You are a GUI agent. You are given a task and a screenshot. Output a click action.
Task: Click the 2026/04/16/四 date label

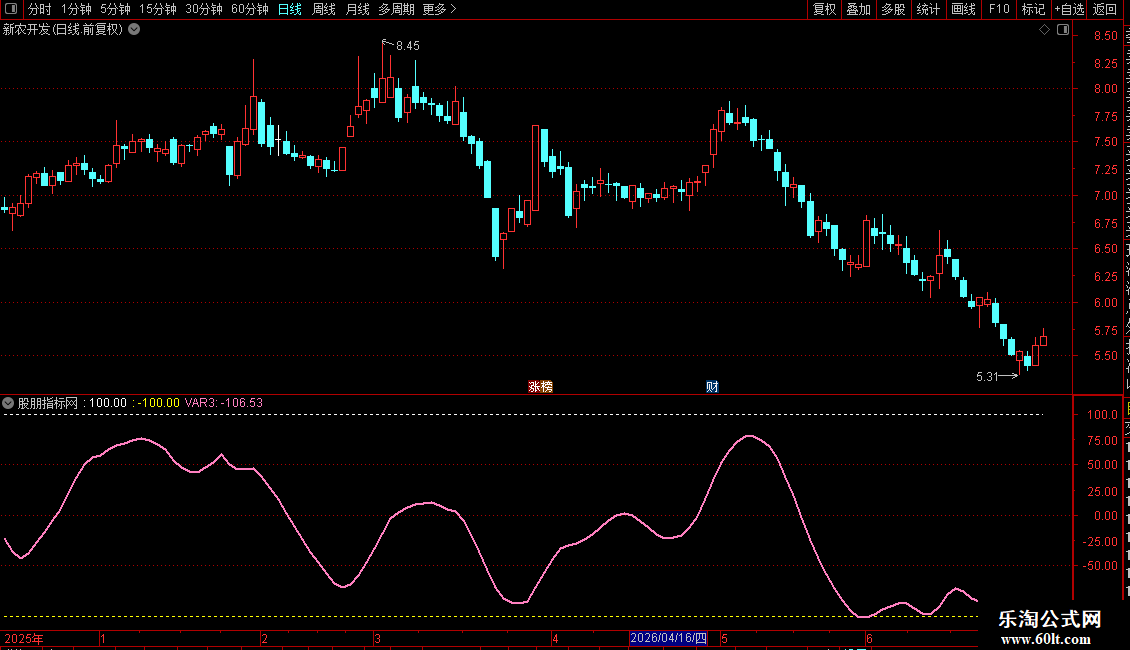[668, 638]
